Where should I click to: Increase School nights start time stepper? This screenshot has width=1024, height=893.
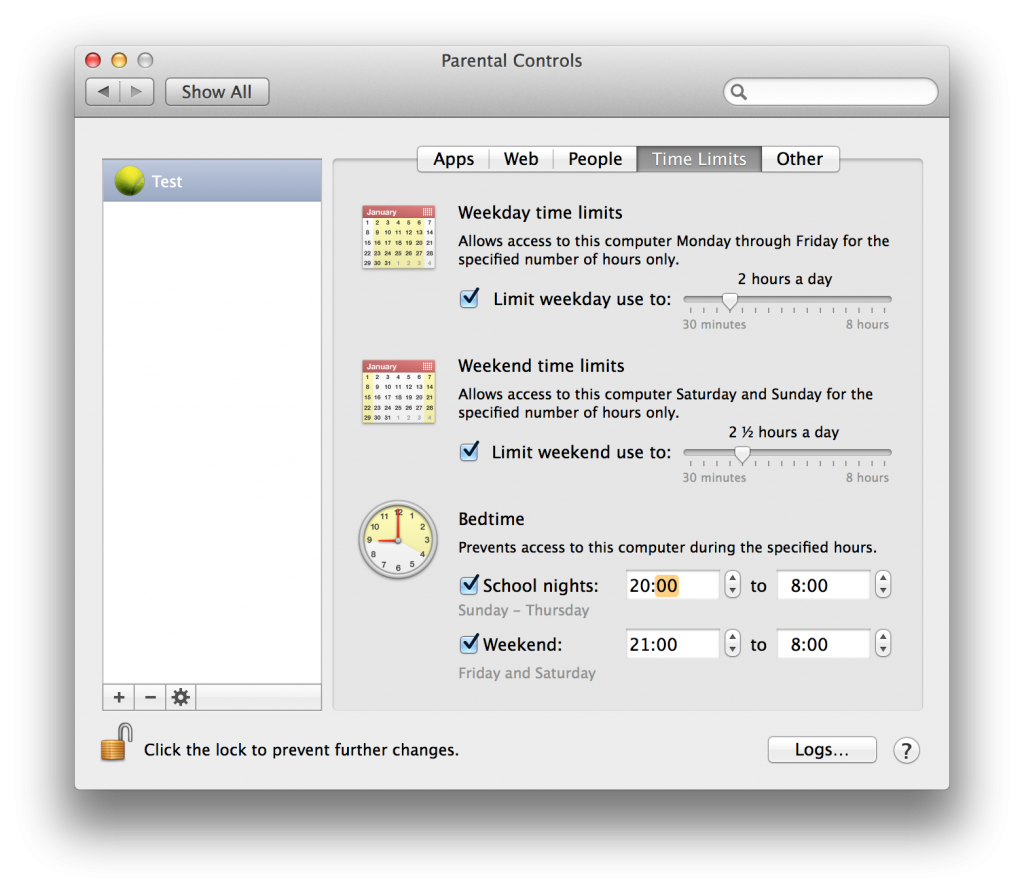733,578
